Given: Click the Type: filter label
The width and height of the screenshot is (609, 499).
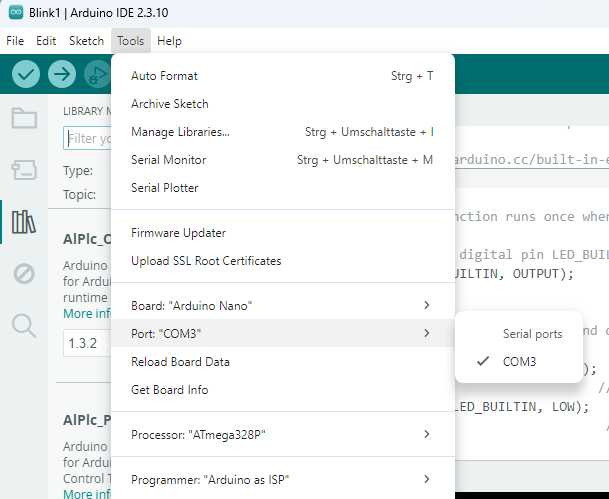Looking at the screenshot, I should [x=78, y=170].
